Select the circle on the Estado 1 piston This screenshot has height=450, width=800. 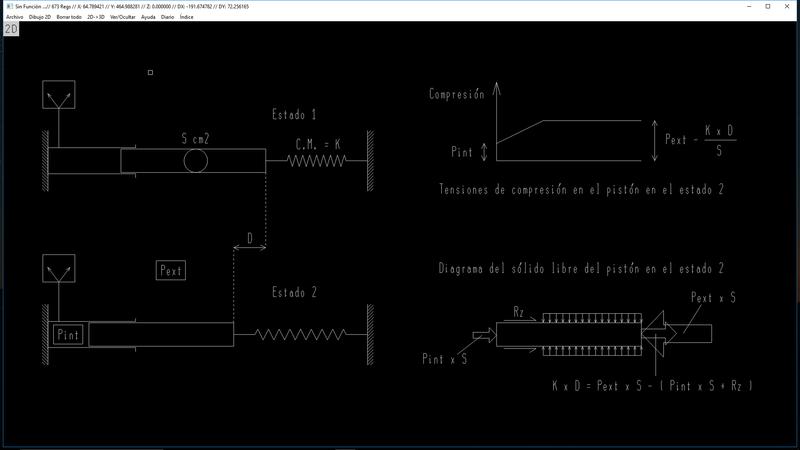tap(195, 160)
